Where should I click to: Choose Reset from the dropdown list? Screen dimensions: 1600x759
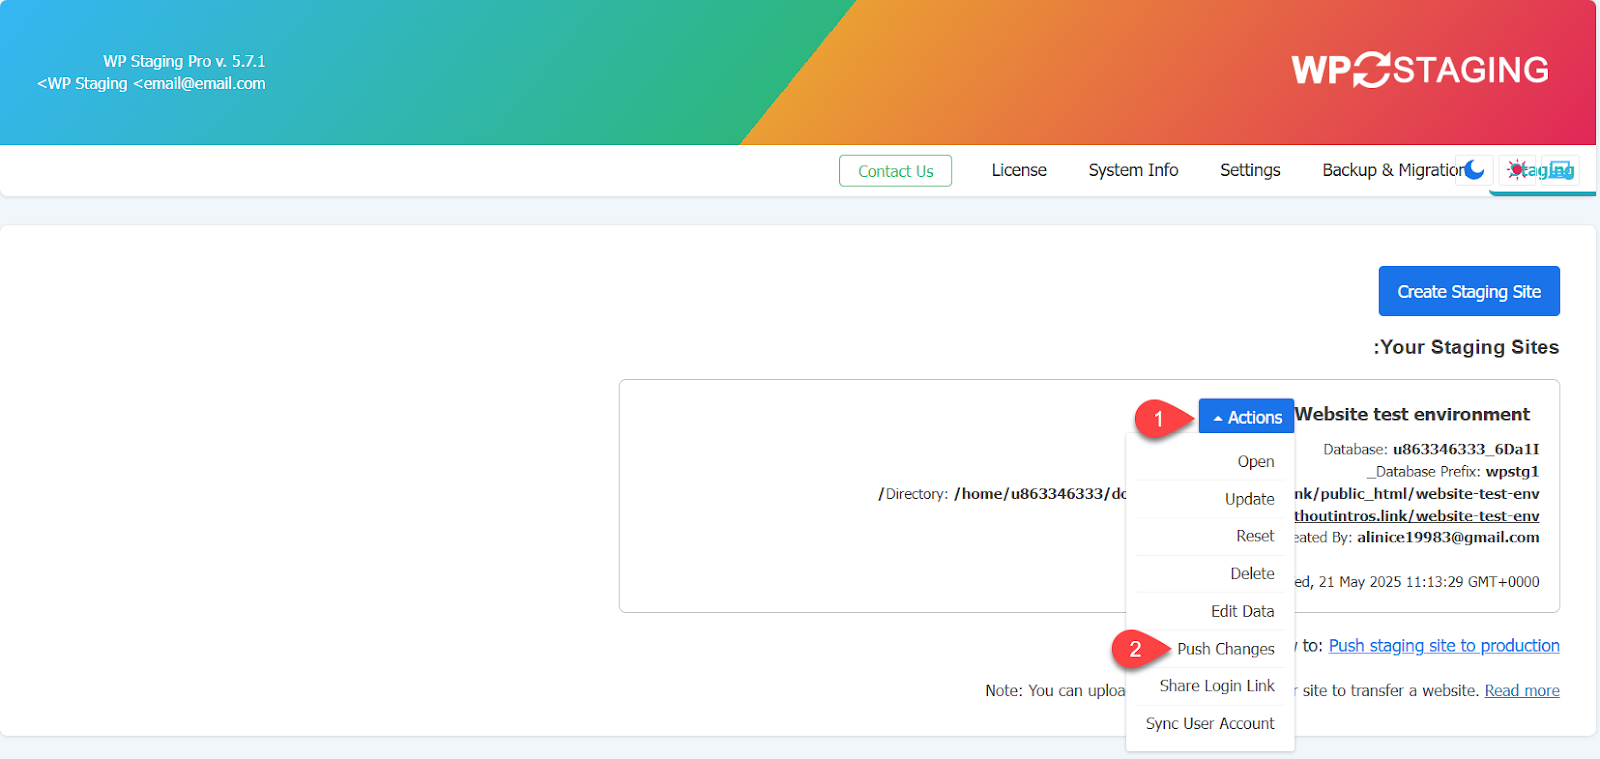(x=1254, y=536)
